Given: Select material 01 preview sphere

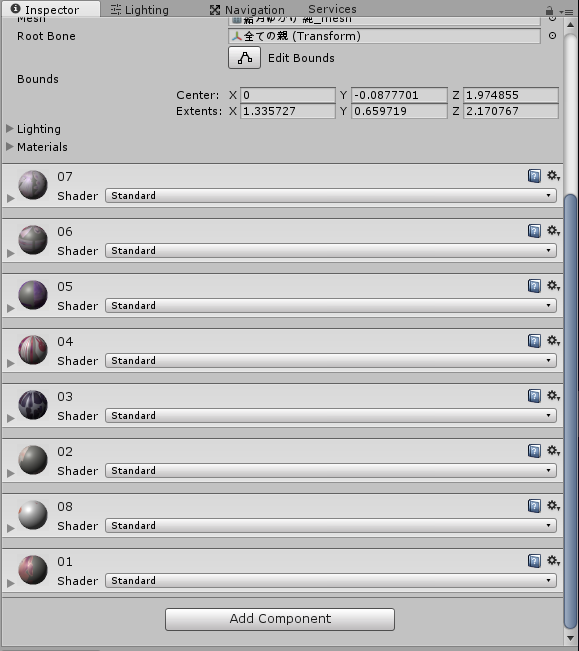Looking at the screenshot, I should pos(33,570).
